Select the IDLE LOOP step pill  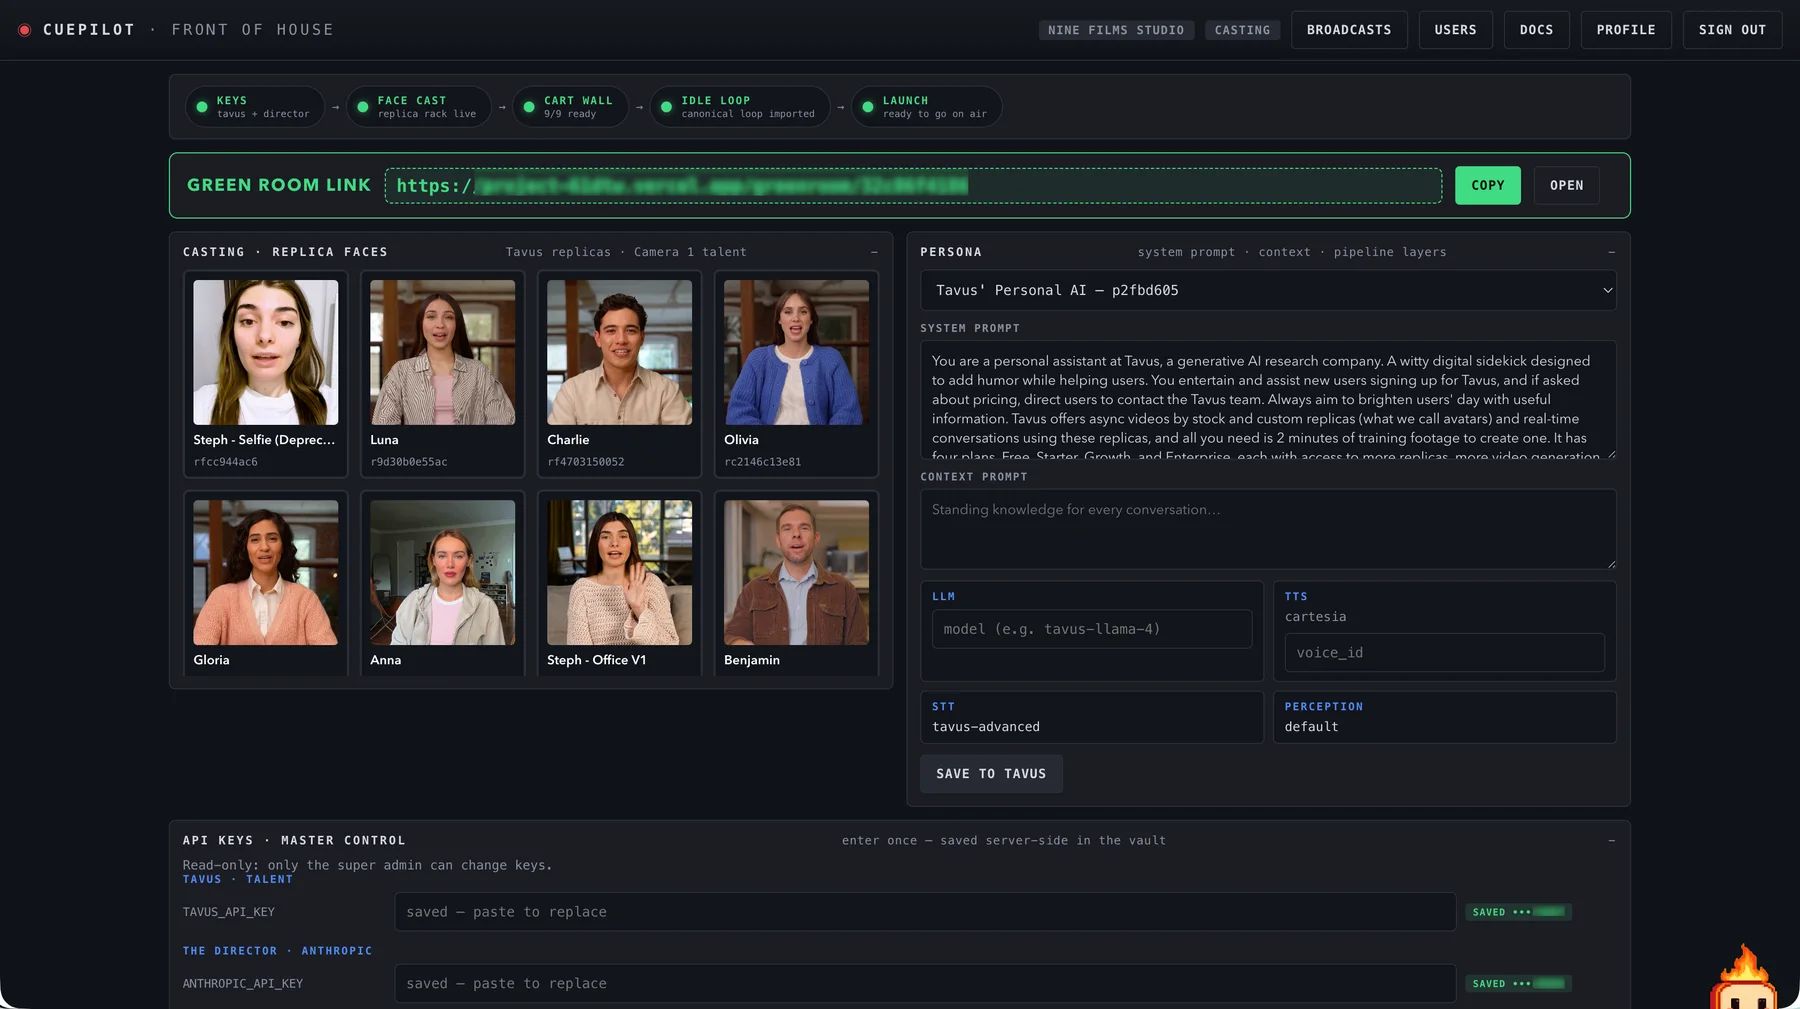click(x=740, y=107)
